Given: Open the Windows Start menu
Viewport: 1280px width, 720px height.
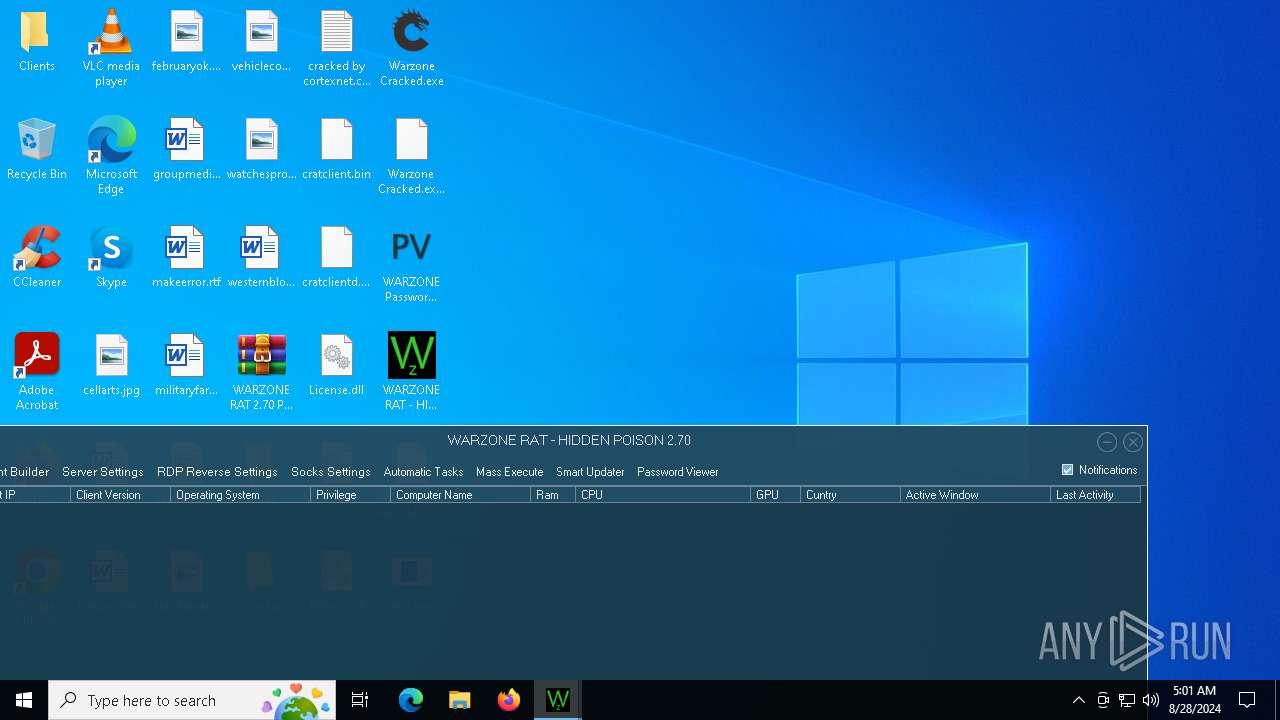Looking at the screenshot, I should [24, 700].
